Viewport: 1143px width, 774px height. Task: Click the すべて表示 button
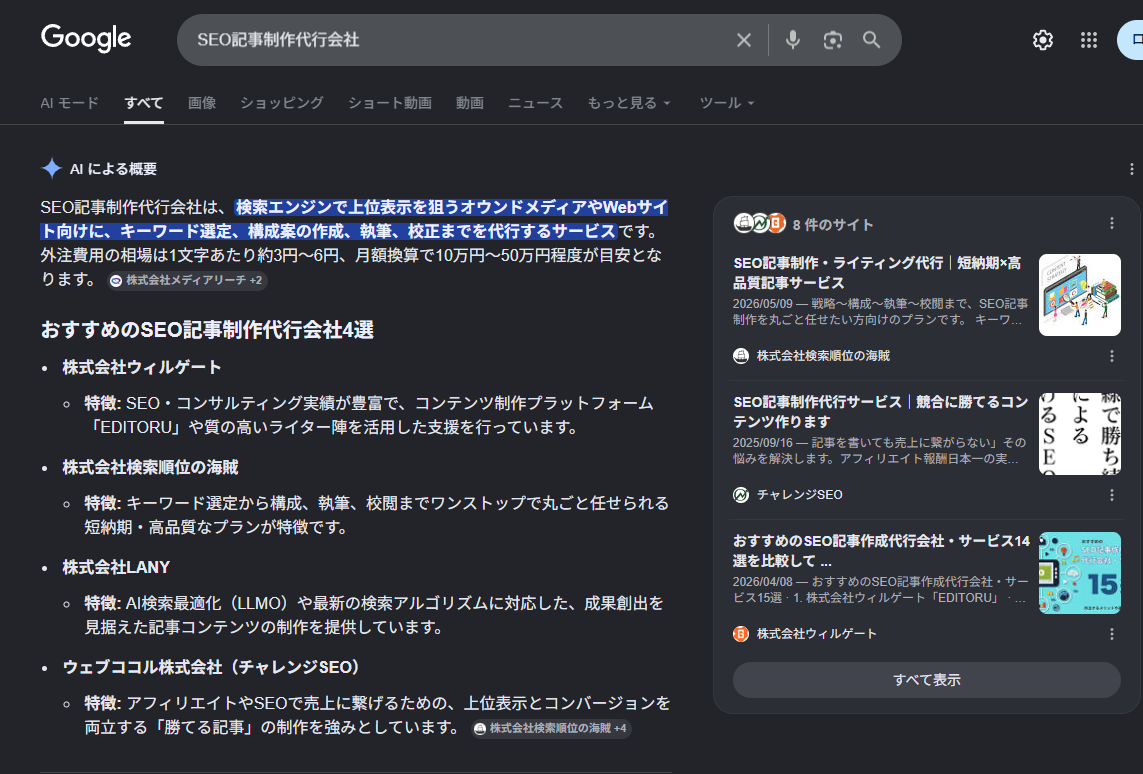pyautogui.click(x=927, y=680)
